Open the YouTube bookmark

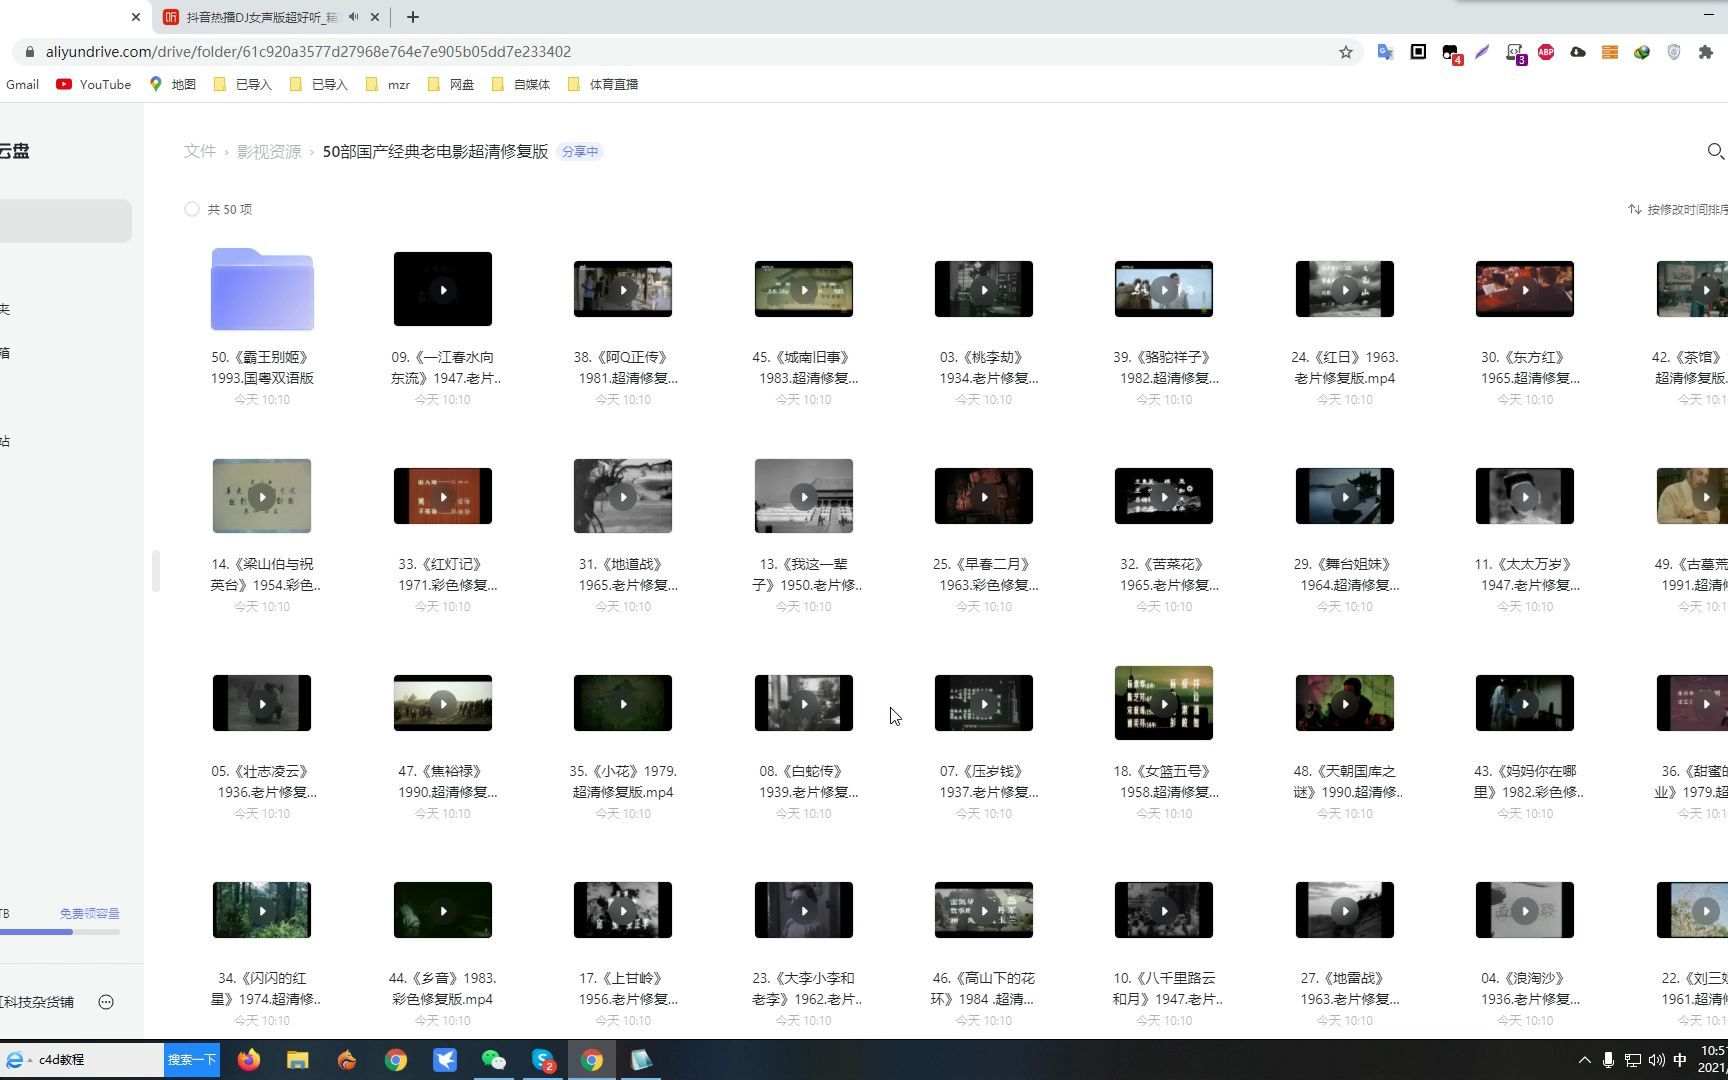pos(94,84)
